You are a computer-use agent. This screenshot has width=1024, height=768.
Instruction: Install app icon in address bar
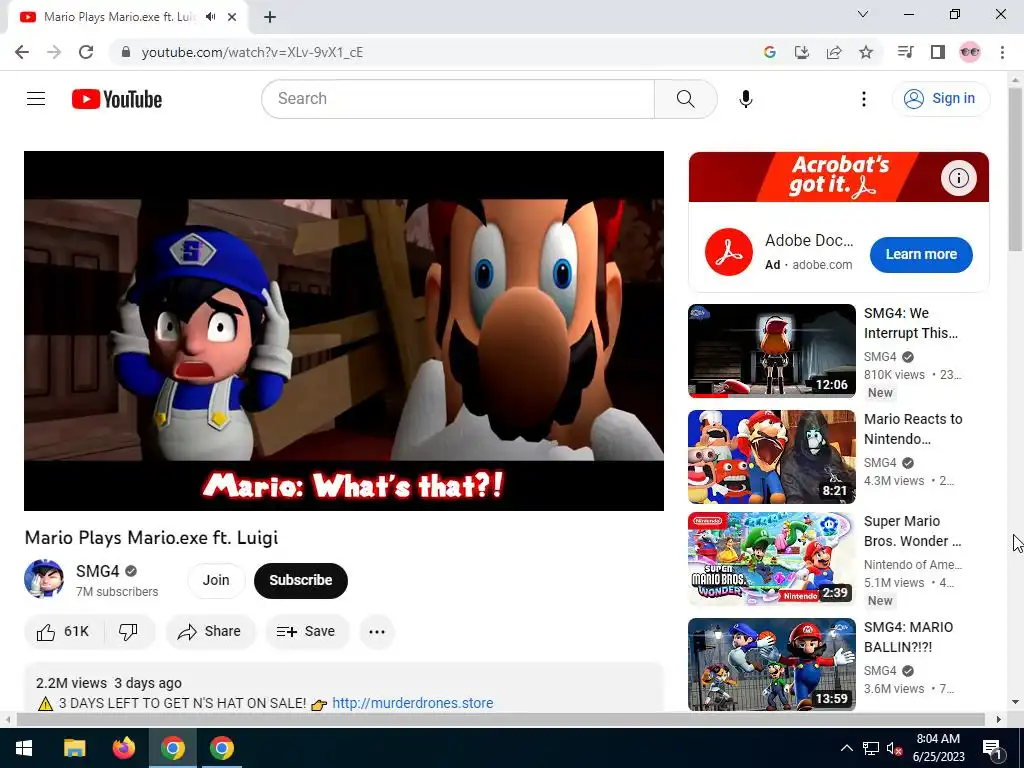(801, 52)
